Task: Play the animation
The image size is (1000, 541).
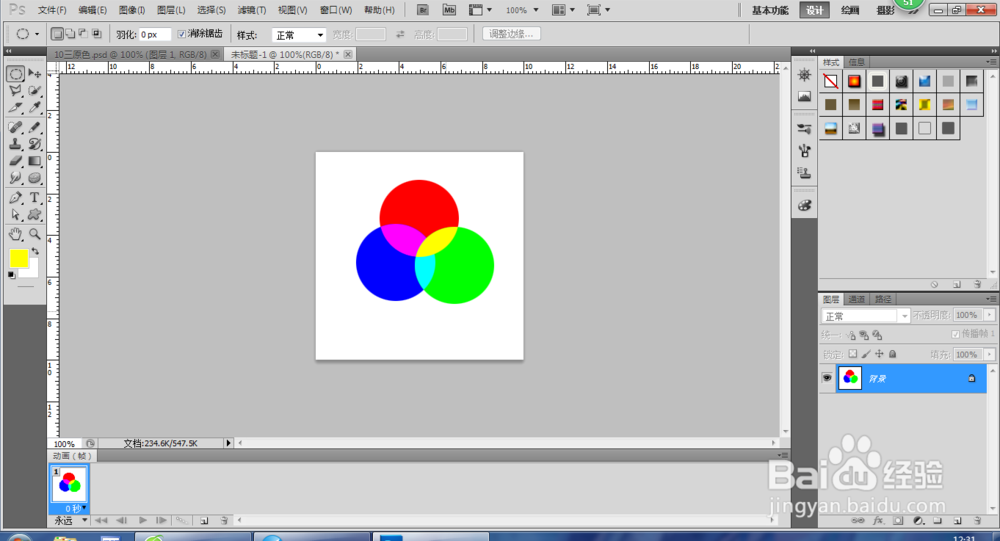Action: tap(143, 521)
